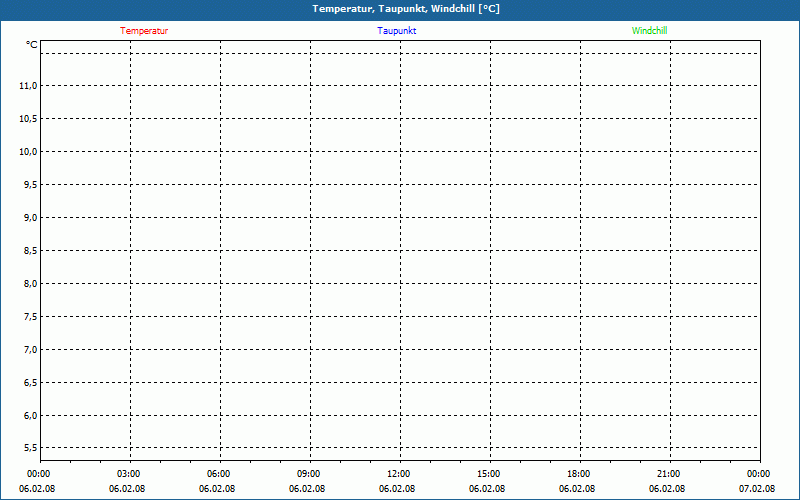
Task: Click the 6,5 y-axis value
Action: click(x=31, y=383)
